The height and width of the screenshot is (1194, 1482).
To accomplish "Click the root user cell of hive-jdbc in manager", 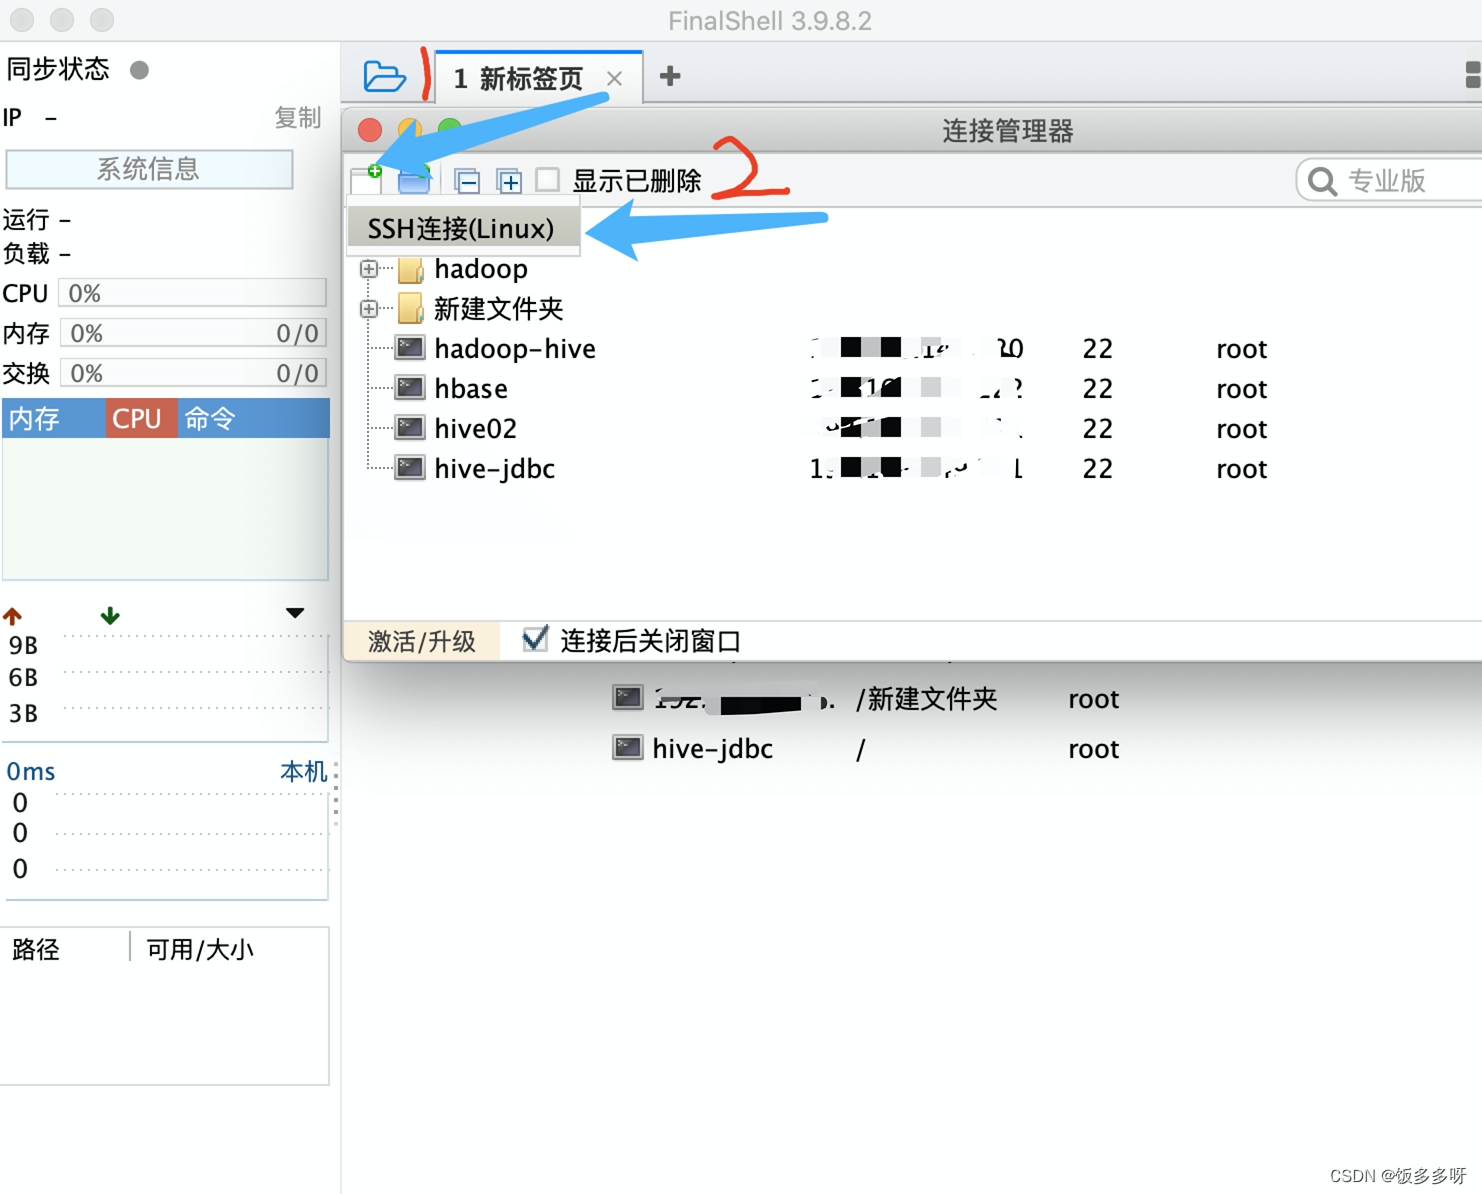I will pyautogui.click(x=1242, y=469).
